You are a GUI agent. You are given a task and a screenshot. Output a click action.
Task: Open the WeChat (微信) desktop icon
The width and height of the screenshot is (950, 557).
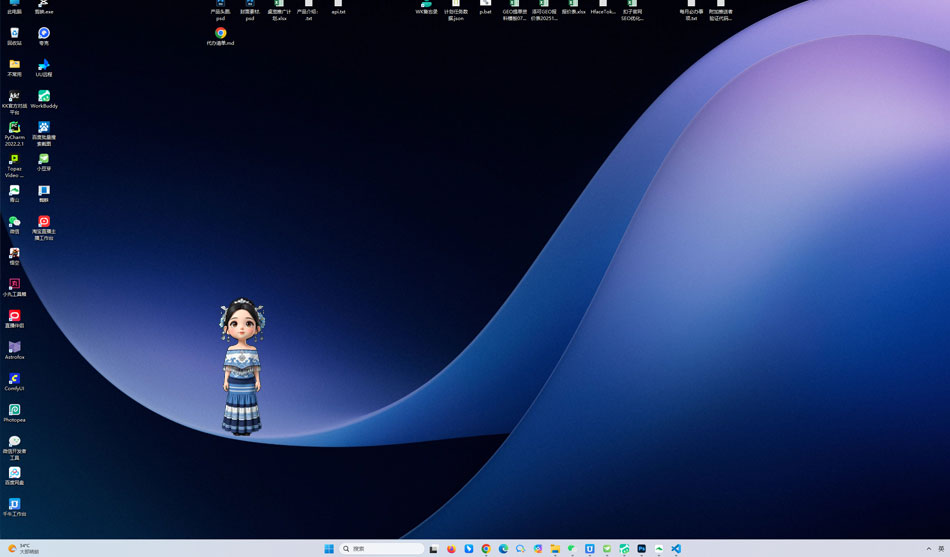pyautogui.click(x=15, y=225)
